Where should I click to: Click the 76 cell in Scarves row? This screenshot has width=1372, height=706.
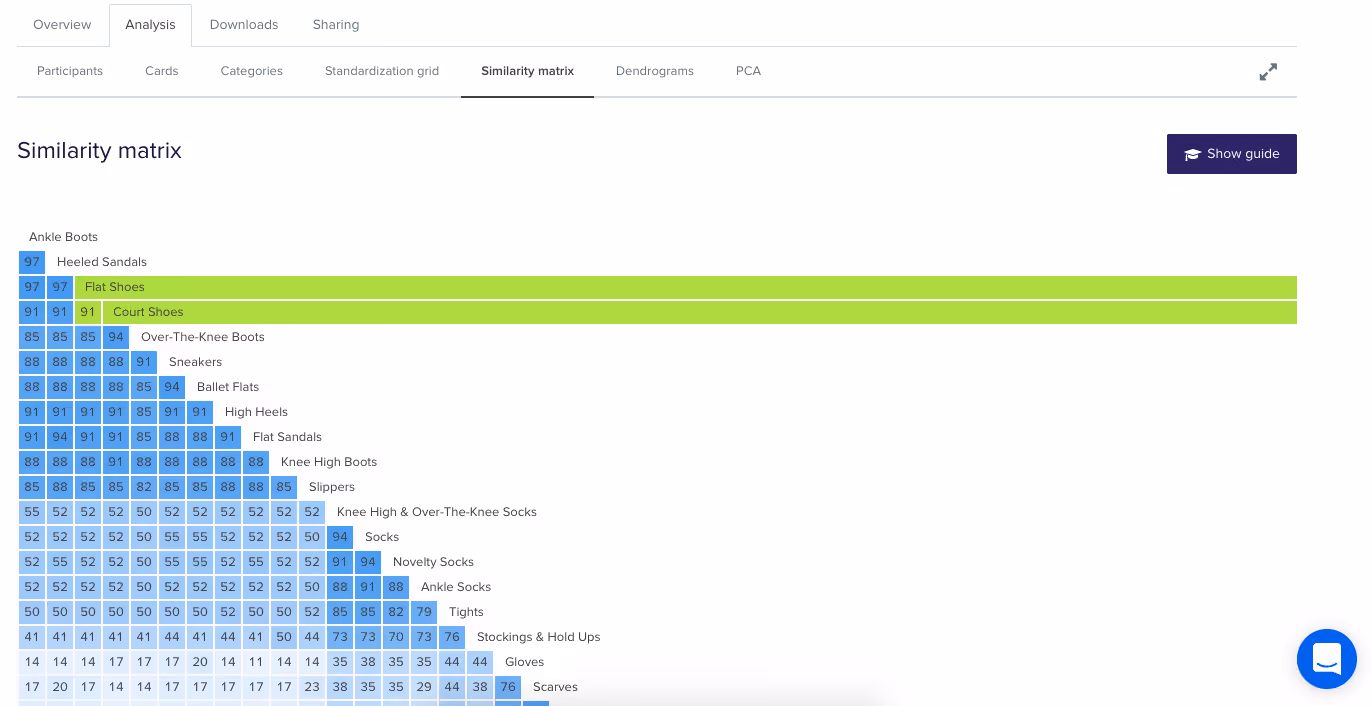tap(508, 687)
